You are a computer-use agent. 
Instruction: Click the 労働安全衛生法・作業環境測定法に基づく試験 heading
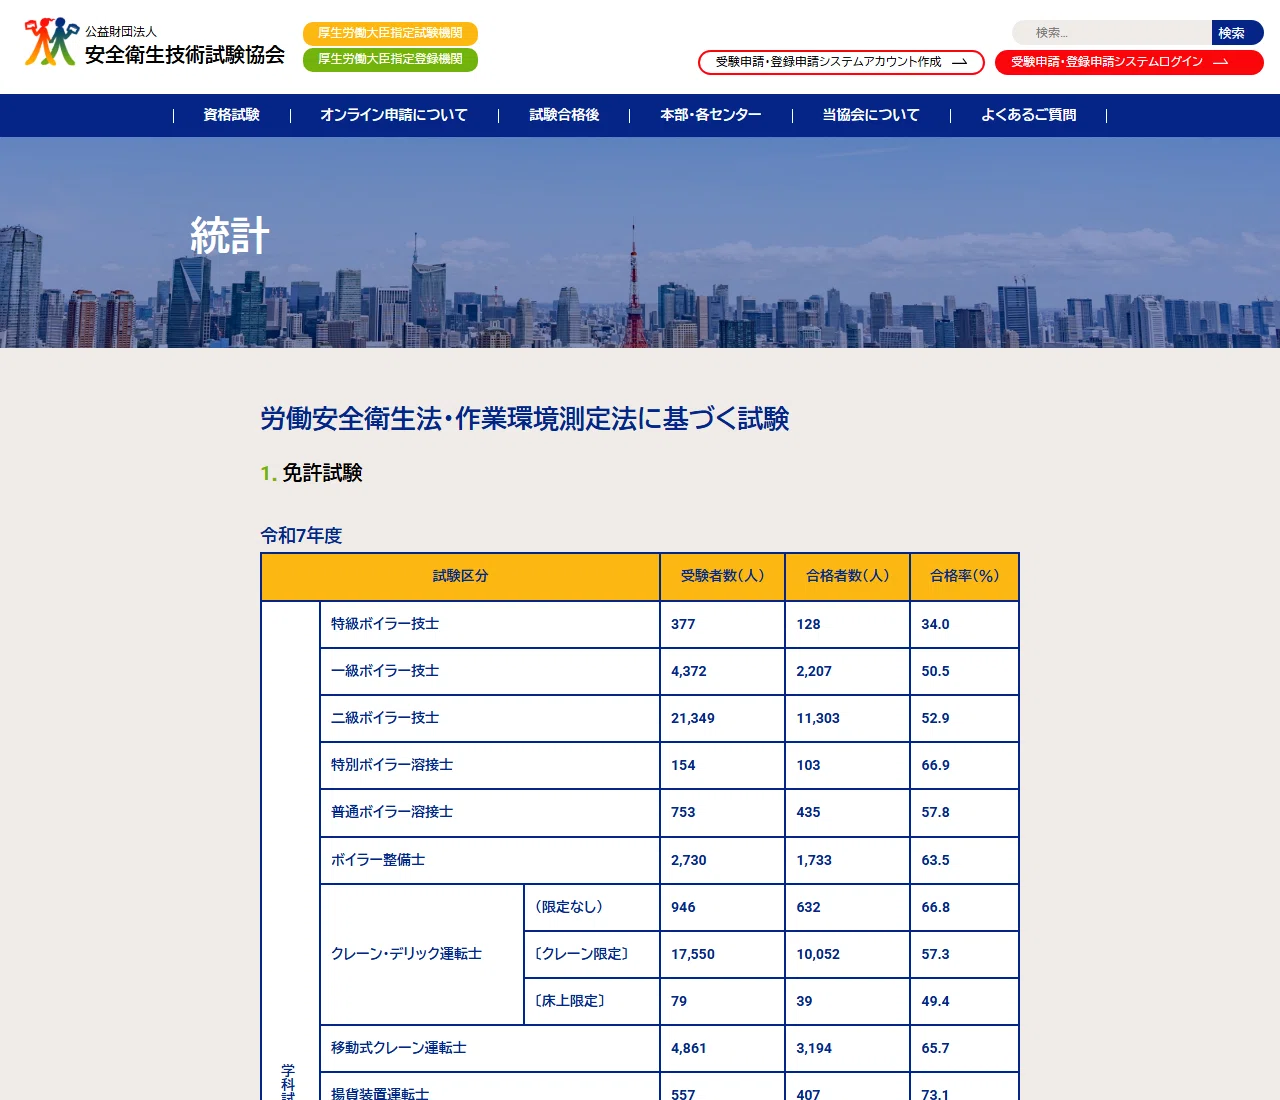[525, 419]
